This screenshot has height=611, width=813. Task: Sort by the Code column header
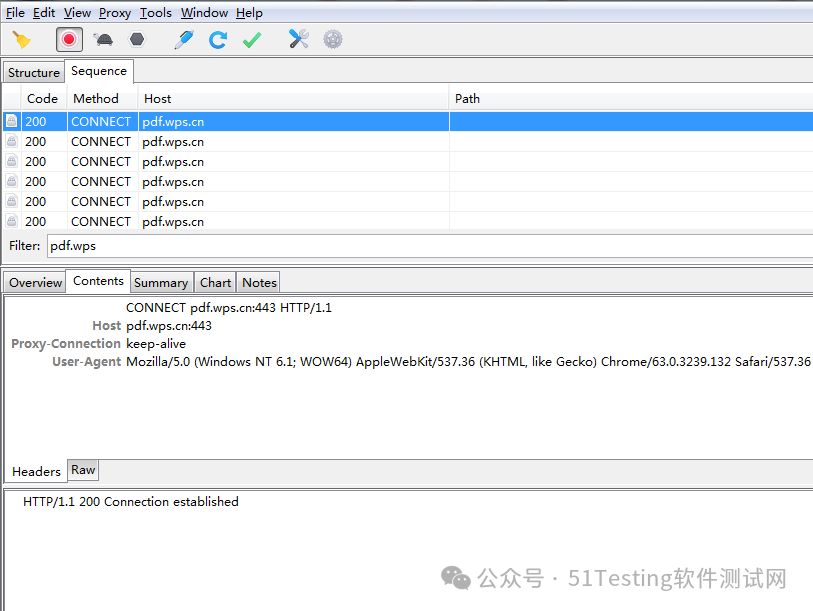click(43, 99)
